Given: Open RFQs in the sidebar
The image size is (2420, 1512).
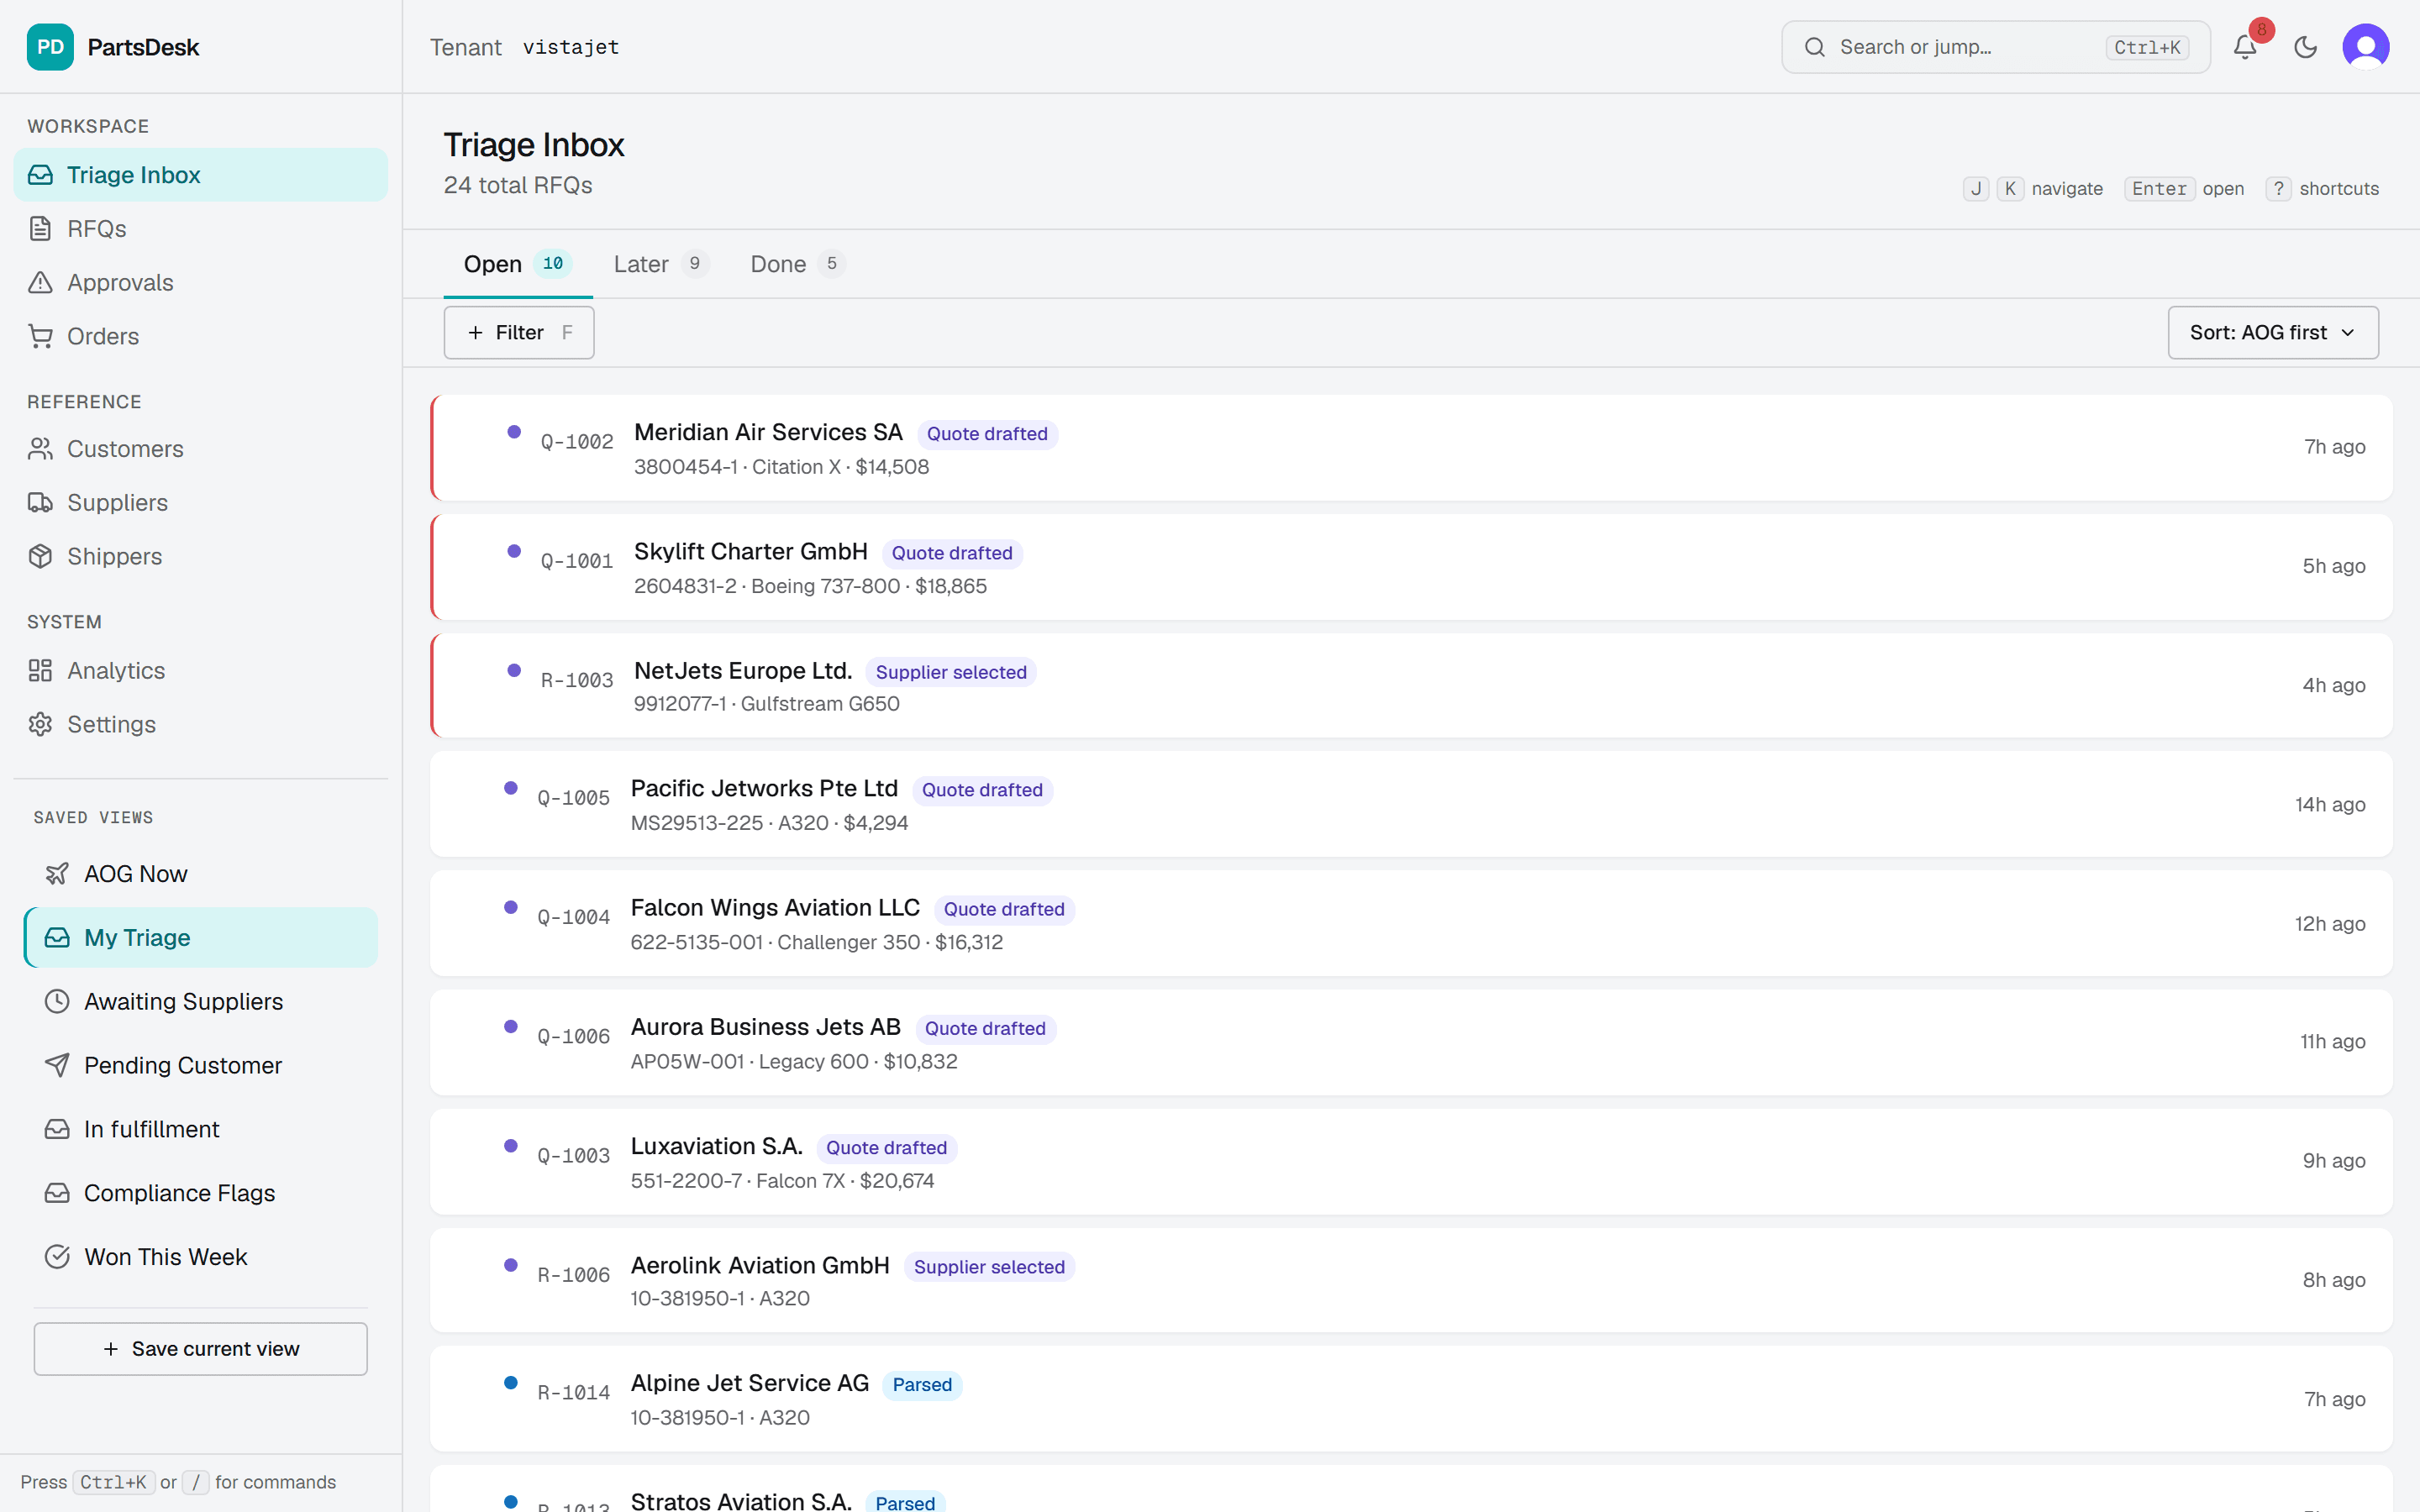Looking at the screenshot, I should (x=200, y=229).
